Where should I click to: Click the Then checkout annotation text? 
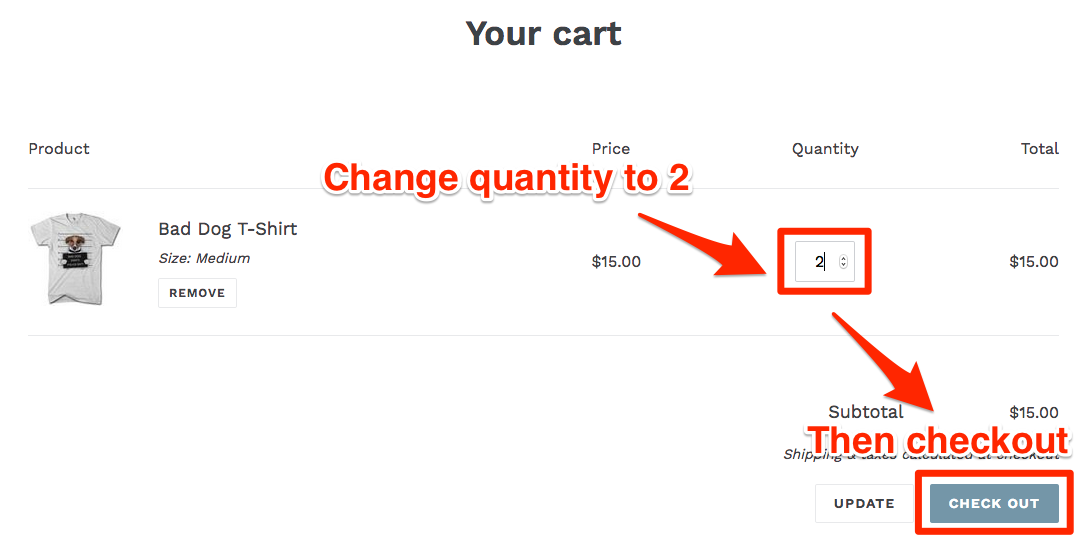click(938, 441)
